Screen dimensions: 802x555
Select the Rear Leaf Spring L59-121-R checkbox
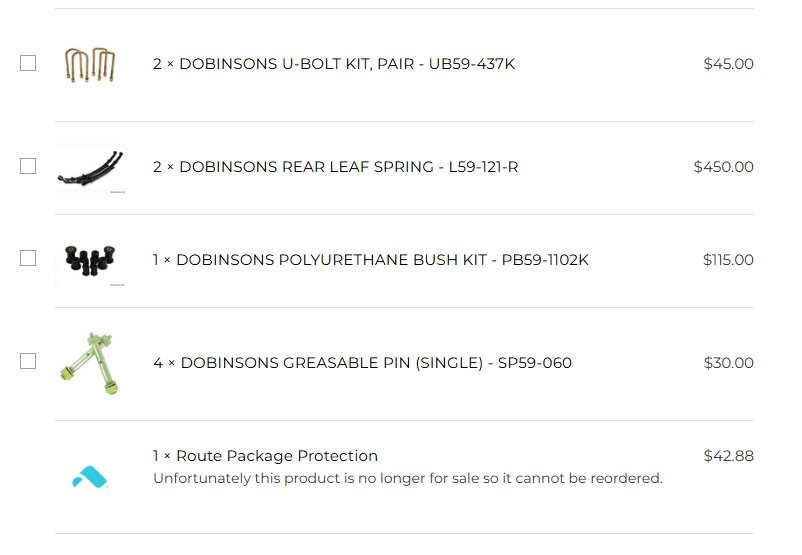coord(28,166)
